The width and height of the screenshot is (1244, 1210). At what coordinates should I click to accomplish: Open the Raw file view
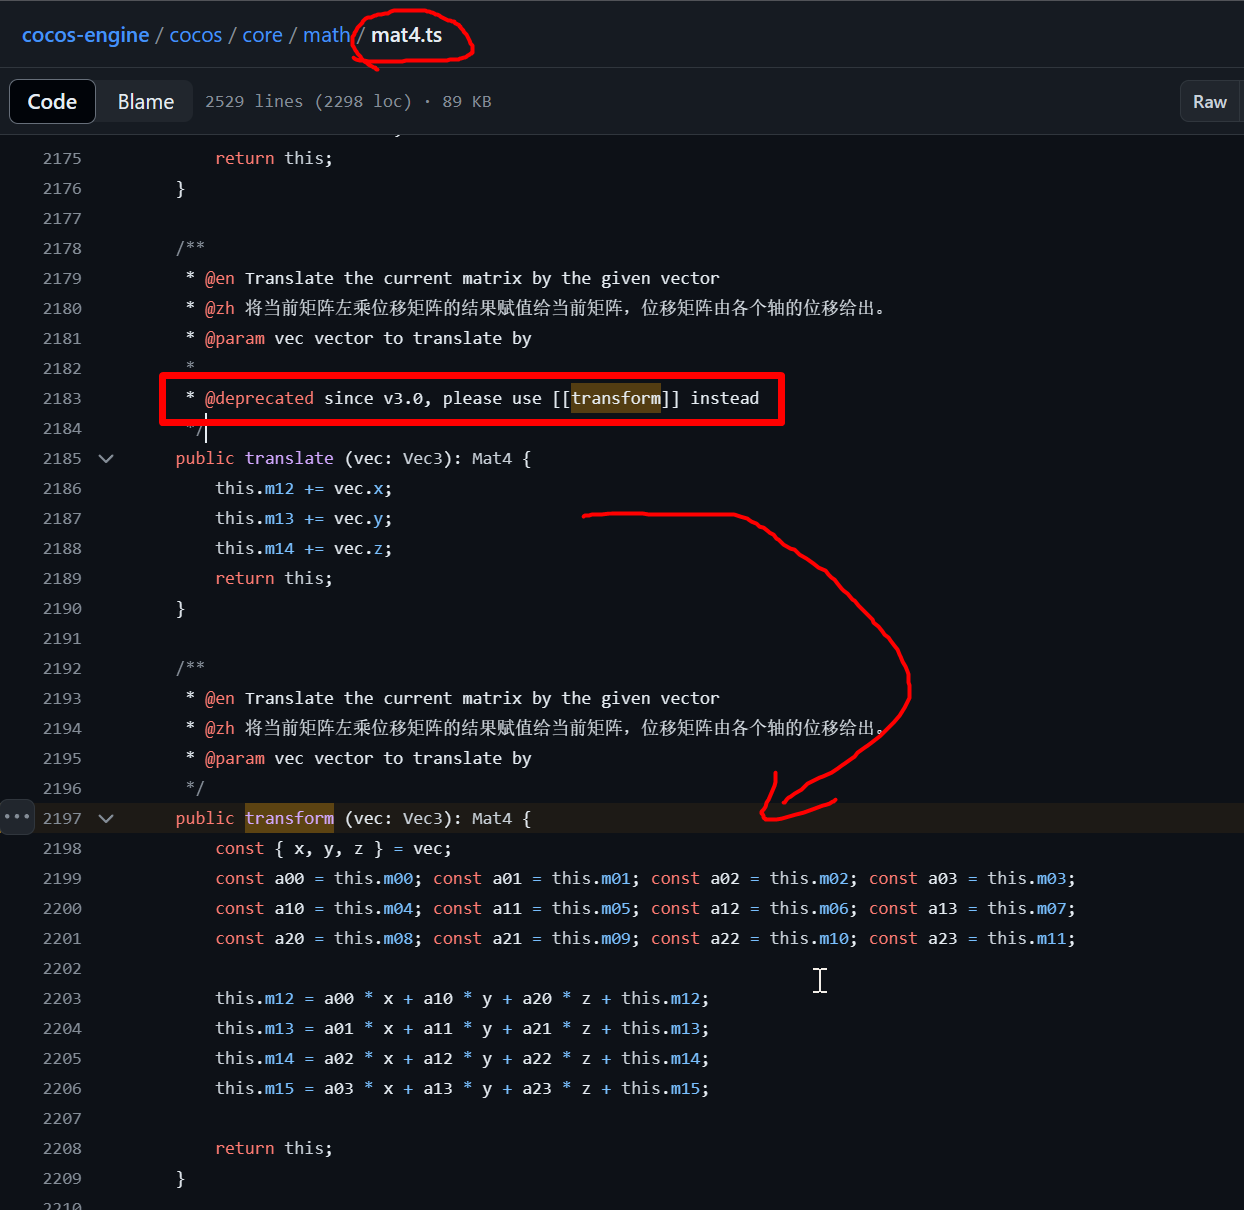click(x=1210, y=101)
